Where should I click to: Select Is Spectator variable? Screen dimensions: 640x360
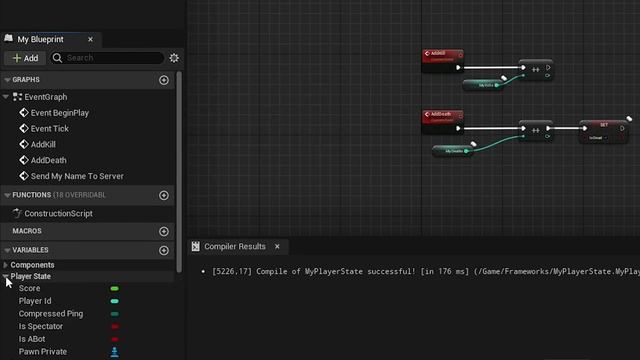point(40,326)
